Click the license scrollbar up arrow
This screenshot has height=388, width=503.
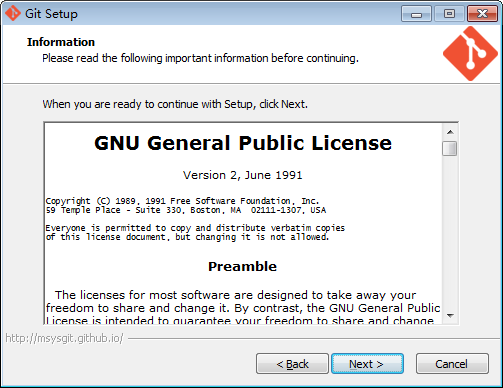point(450,132)
